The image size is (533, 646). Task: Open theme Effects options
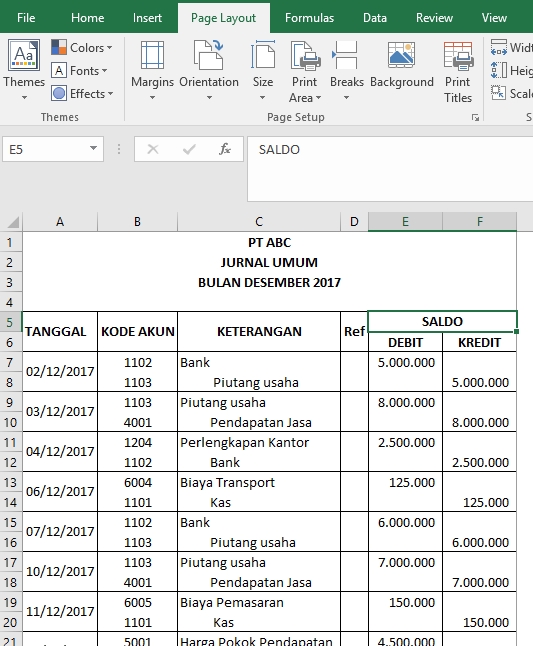[x=82, y=94]
